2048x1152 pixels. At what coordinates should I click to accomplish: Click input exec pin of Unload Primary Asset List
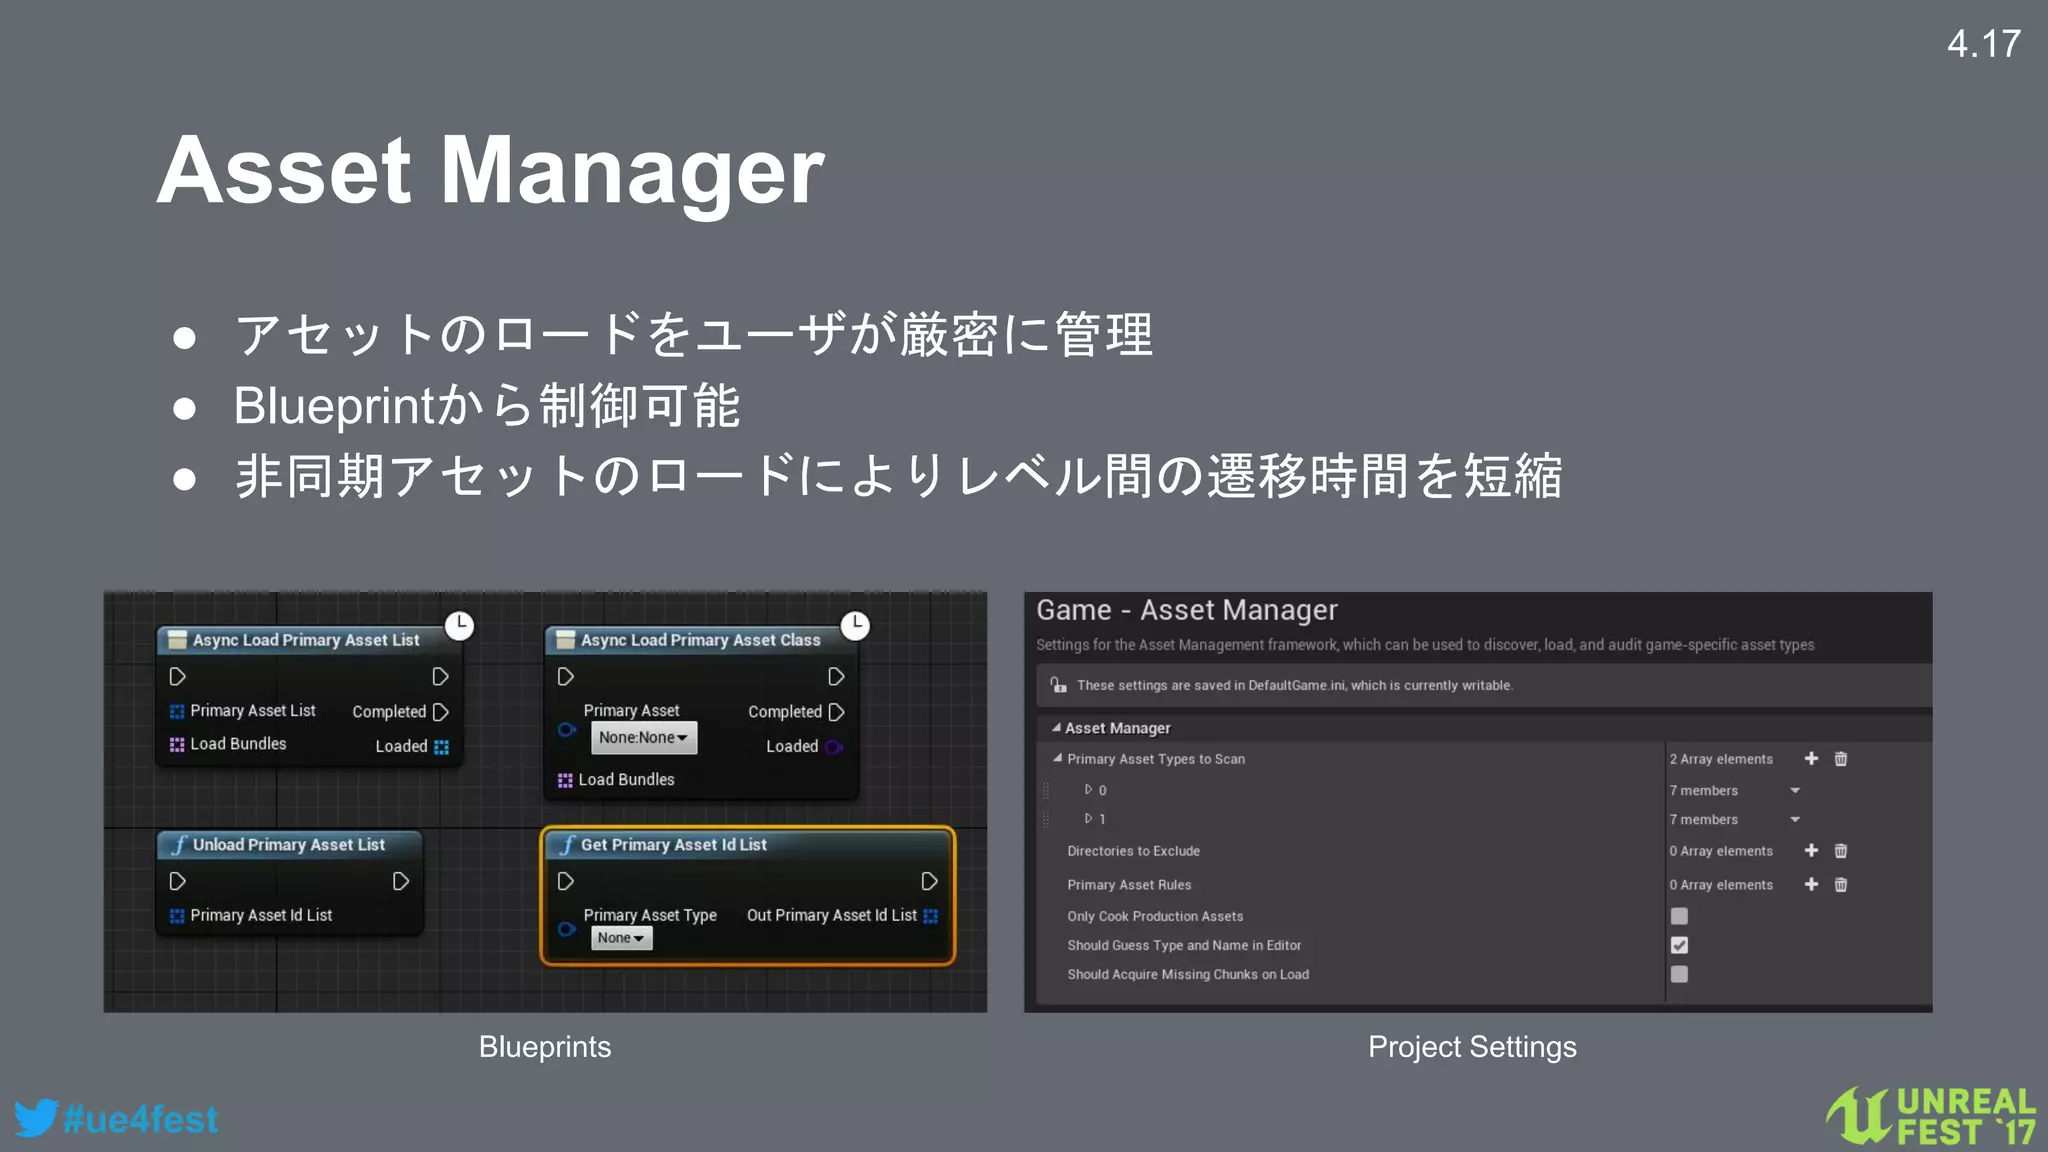click(x=178, y=882)
